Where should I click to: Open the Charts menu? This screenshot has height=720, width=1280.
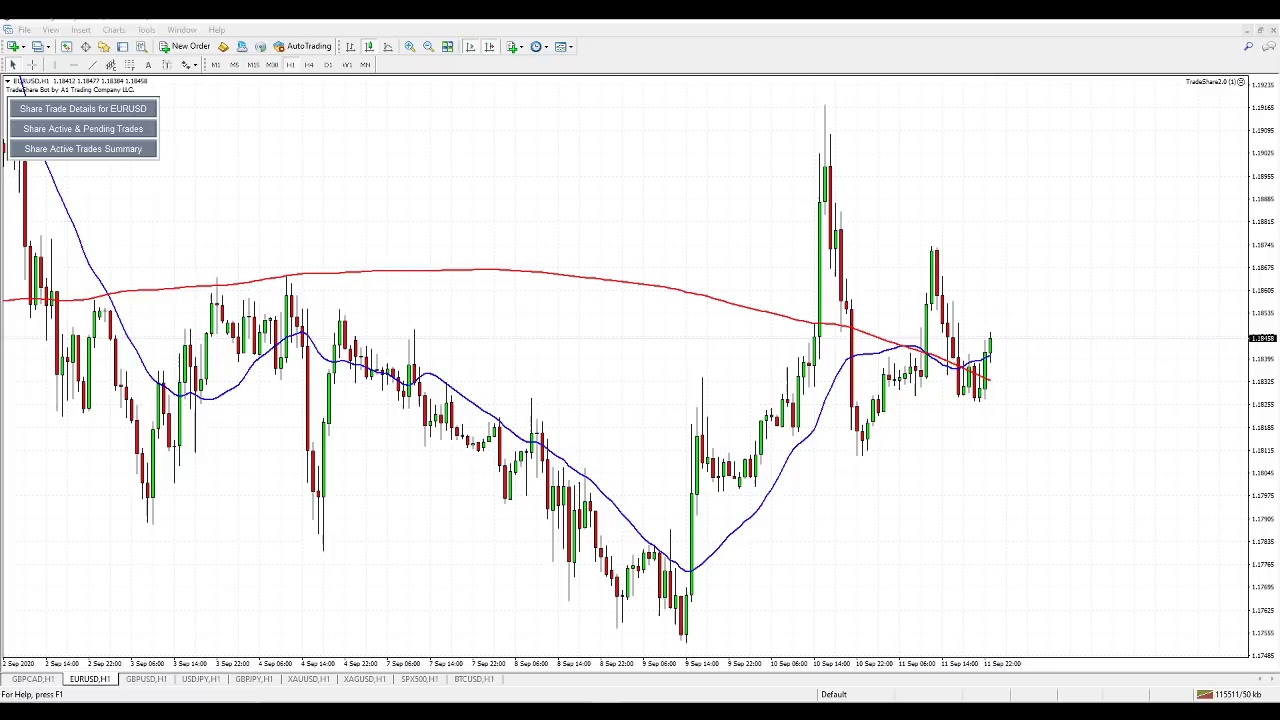pyautogui.click(x=114, y=30)
